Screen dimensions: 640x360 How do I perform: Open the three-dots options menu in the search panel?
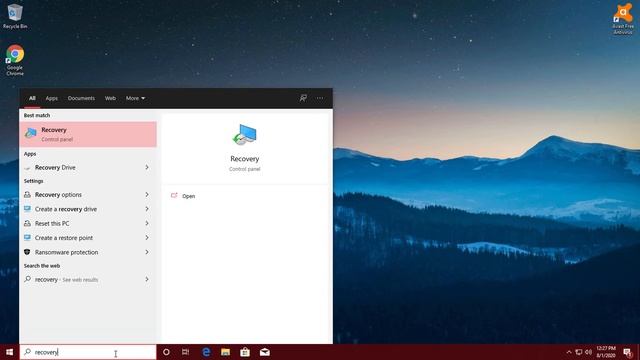[320, 98]
